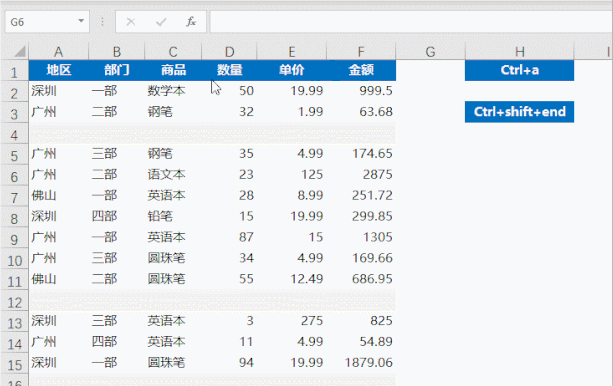
Task: Click header cell 地区
Action: coord(59,70)
